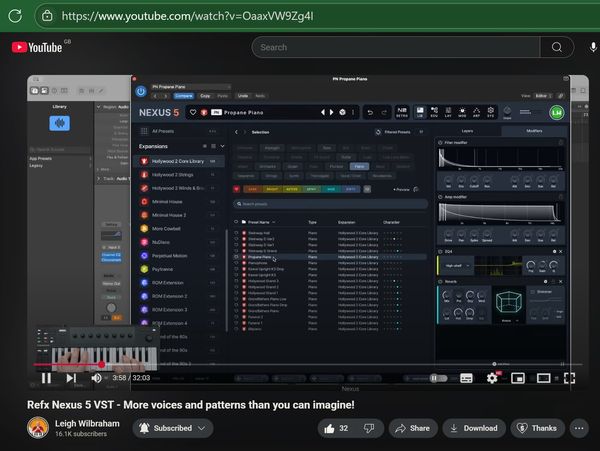Click the Thanks button

tap(537, 428)
